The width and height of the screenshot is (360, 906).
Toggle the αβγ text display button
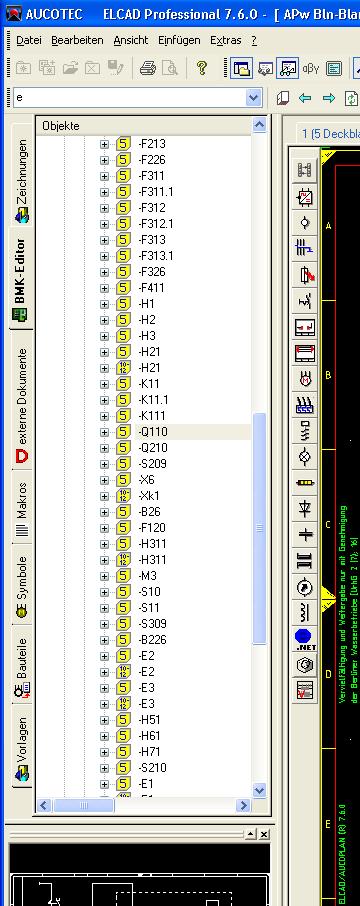311,69
